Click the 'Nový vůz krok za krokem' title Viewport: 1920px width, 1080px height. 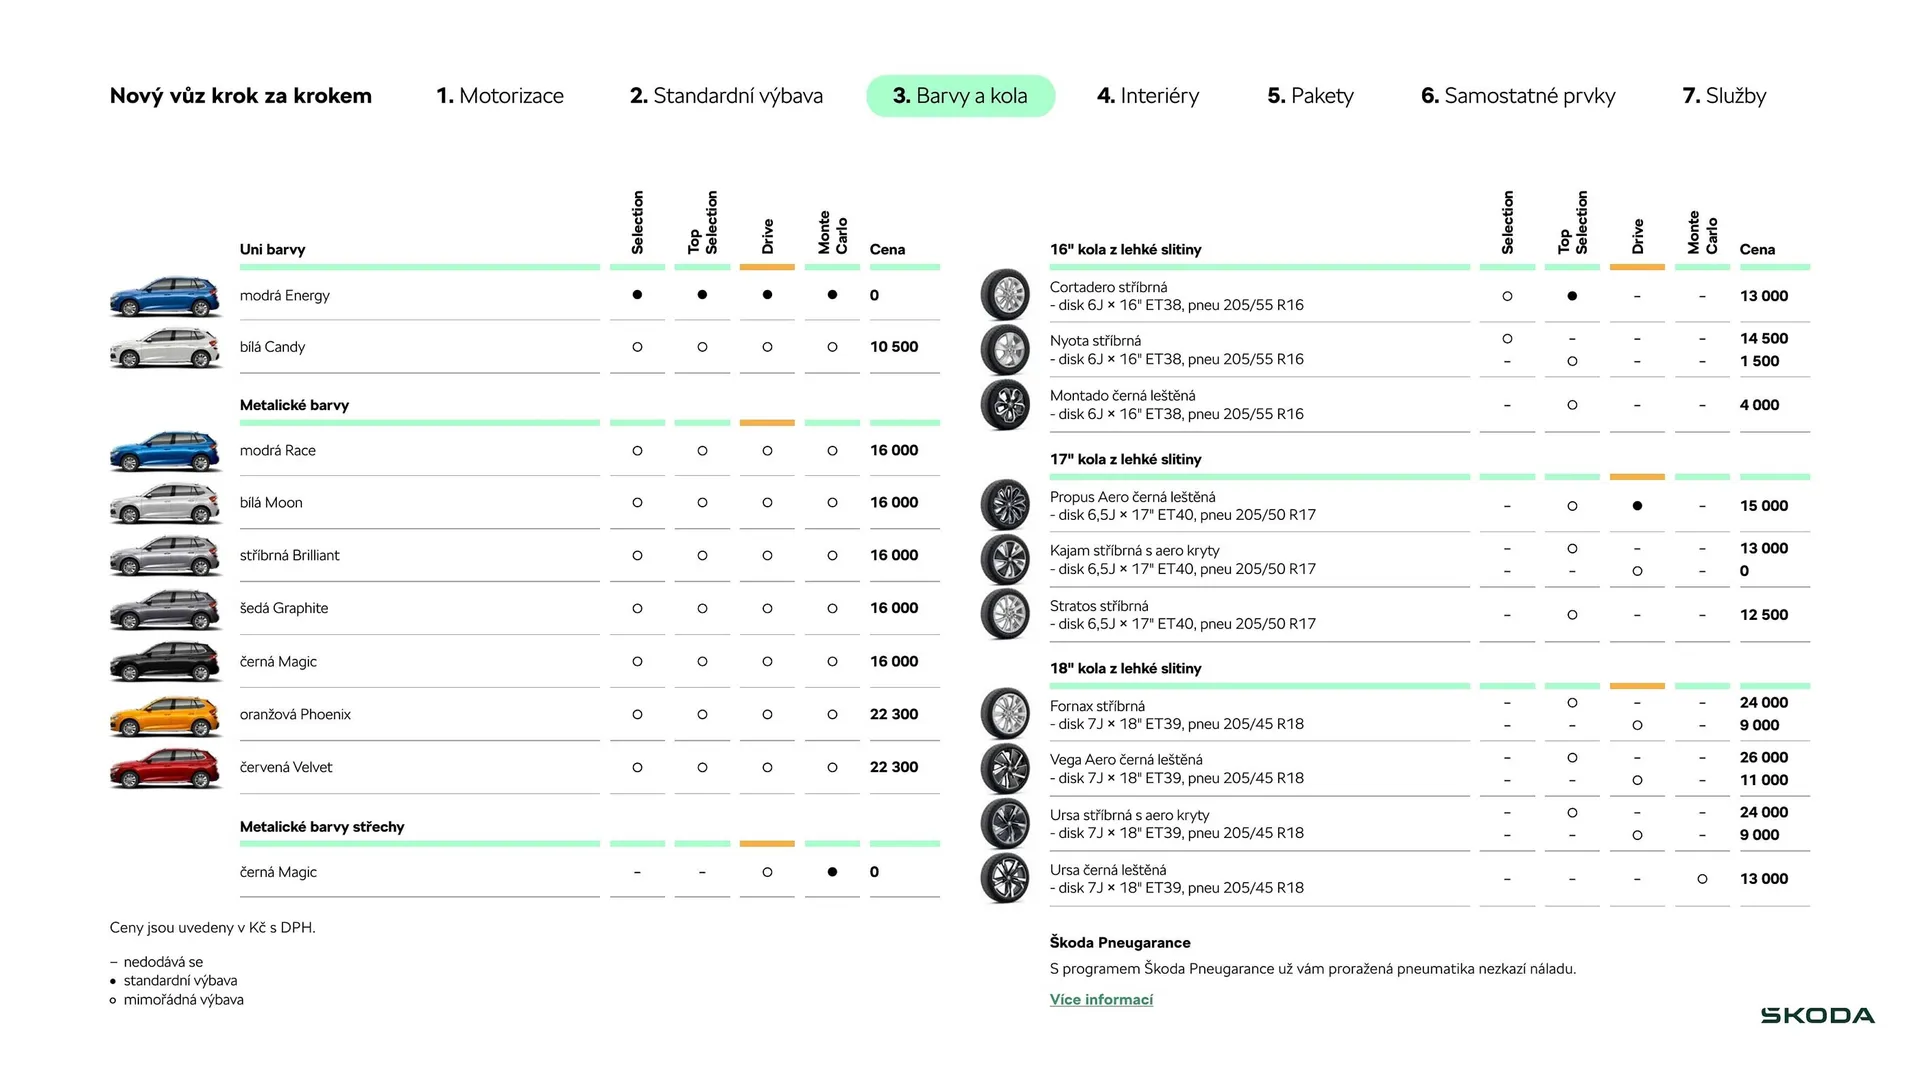point(241,96)
